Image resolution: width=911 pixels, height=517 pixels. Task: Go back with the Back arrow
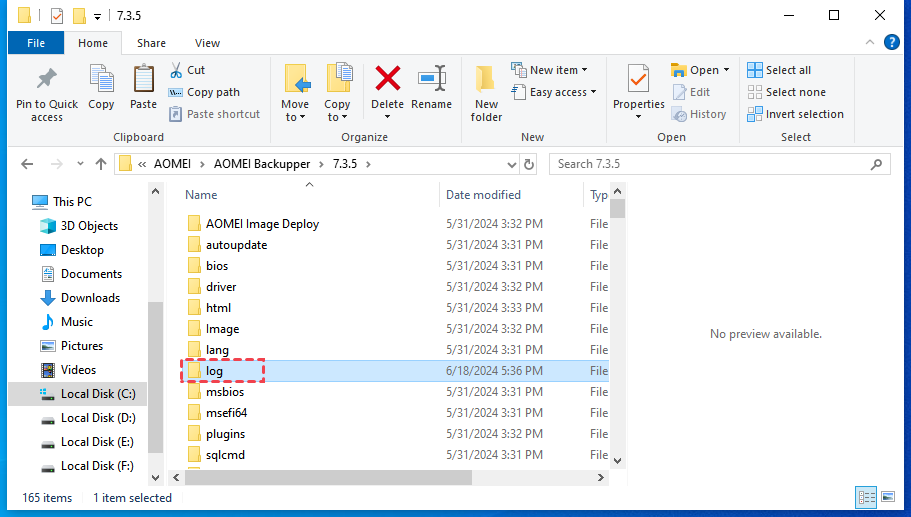point(27,164)
